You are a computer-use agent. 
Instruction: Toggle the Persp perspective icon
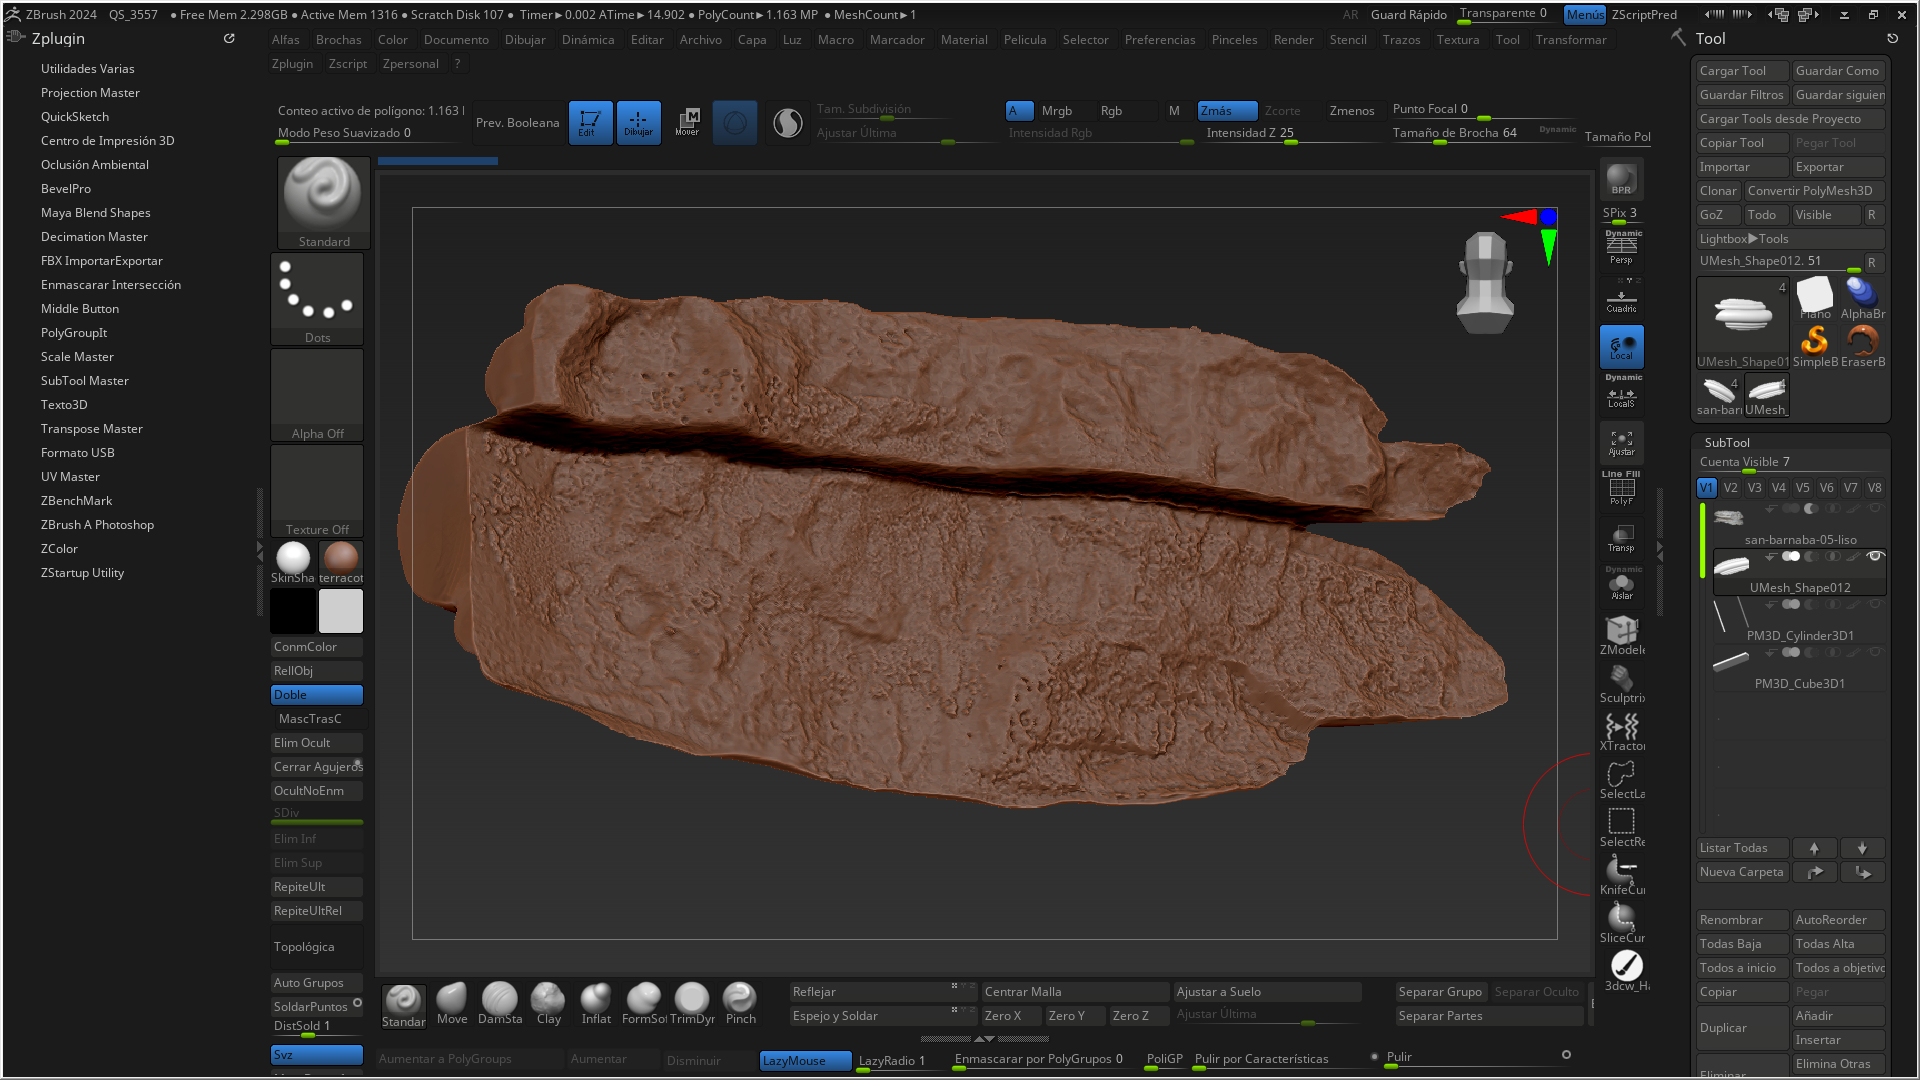click(x=1621, y=247)
